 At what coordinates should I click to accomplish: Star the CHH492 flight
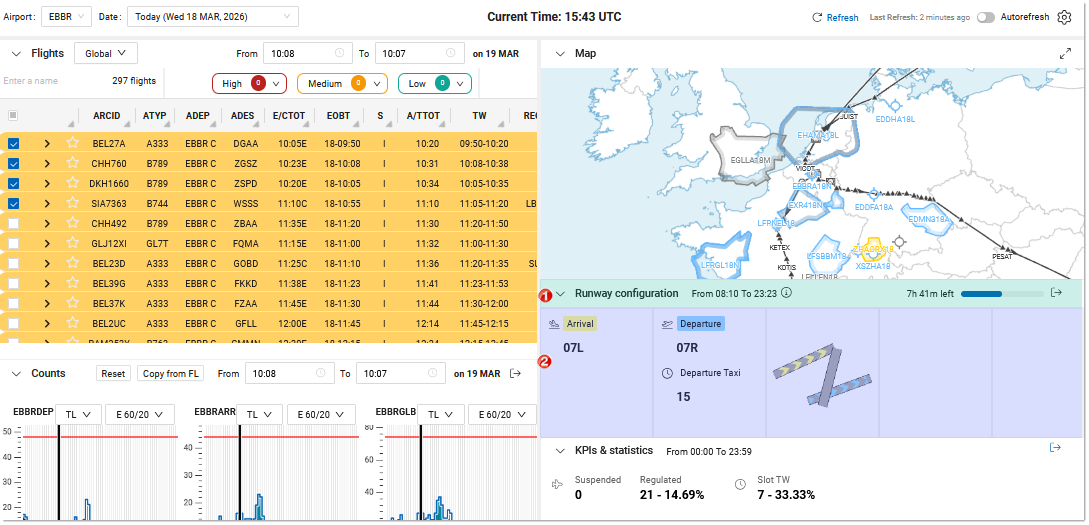72,223
